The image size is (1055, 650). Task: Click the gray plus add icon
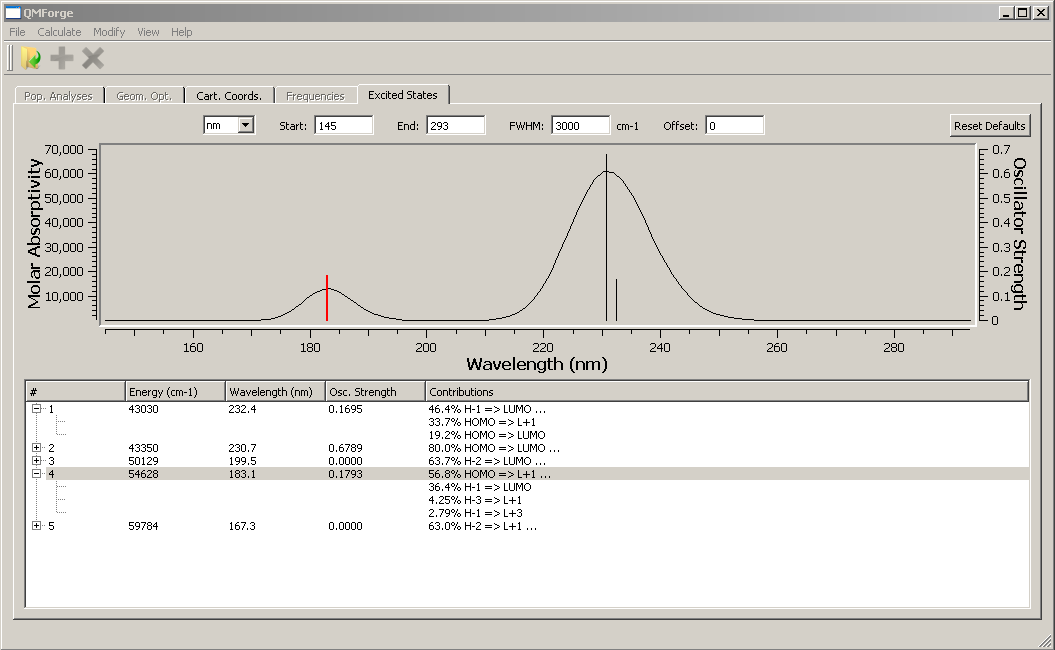coord(62,59)
